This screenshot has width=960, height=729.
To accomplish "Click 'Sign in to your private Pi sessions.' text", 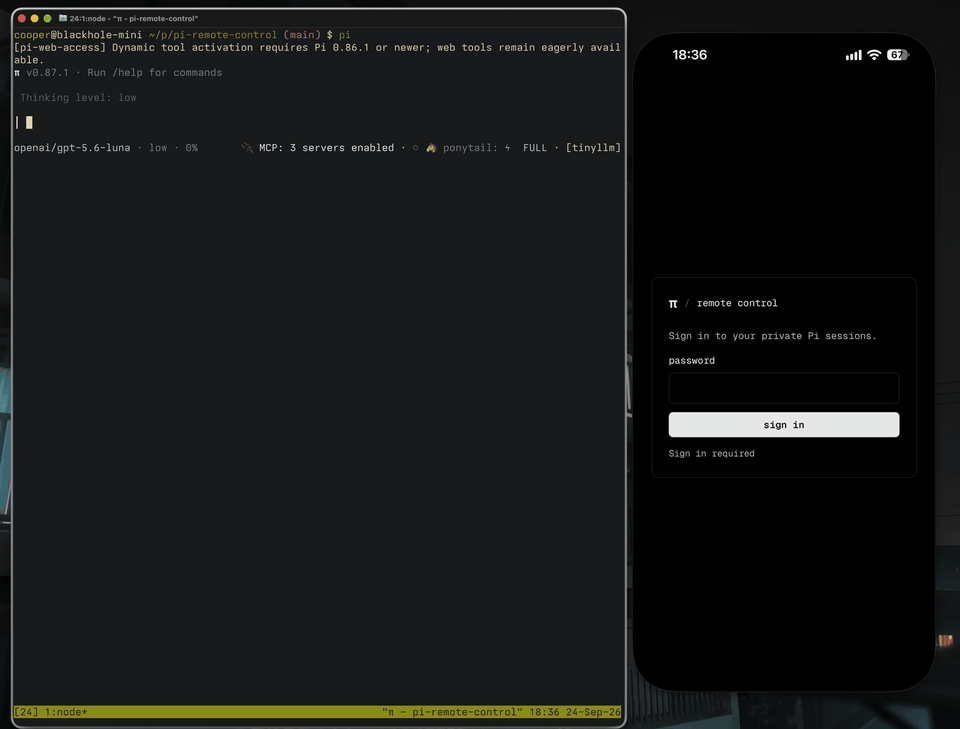I will click(x=772, y=336).
